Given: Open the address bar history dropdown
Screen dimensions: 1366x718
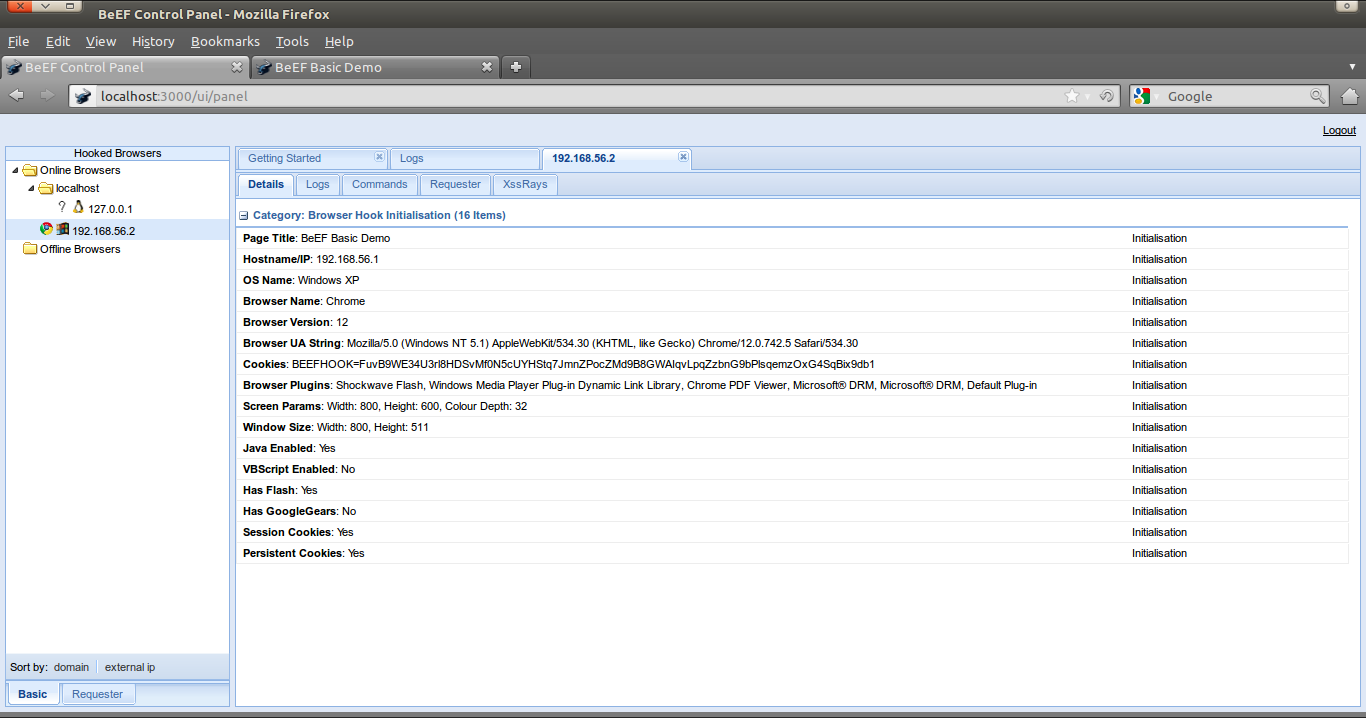Looking at the screenshot, I should point(1088,97).
